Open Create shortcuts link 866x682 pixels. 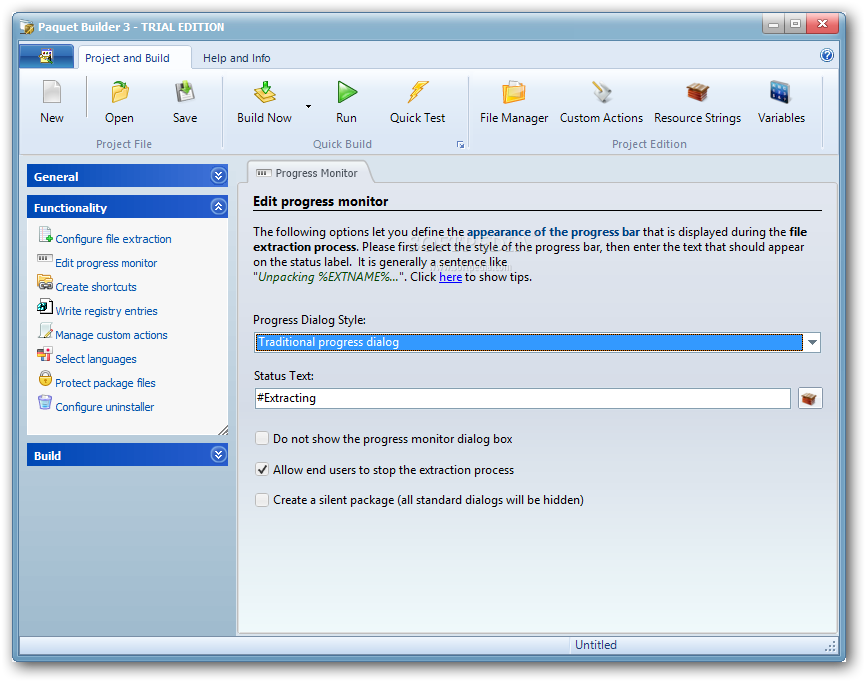(x=96, y=287)
